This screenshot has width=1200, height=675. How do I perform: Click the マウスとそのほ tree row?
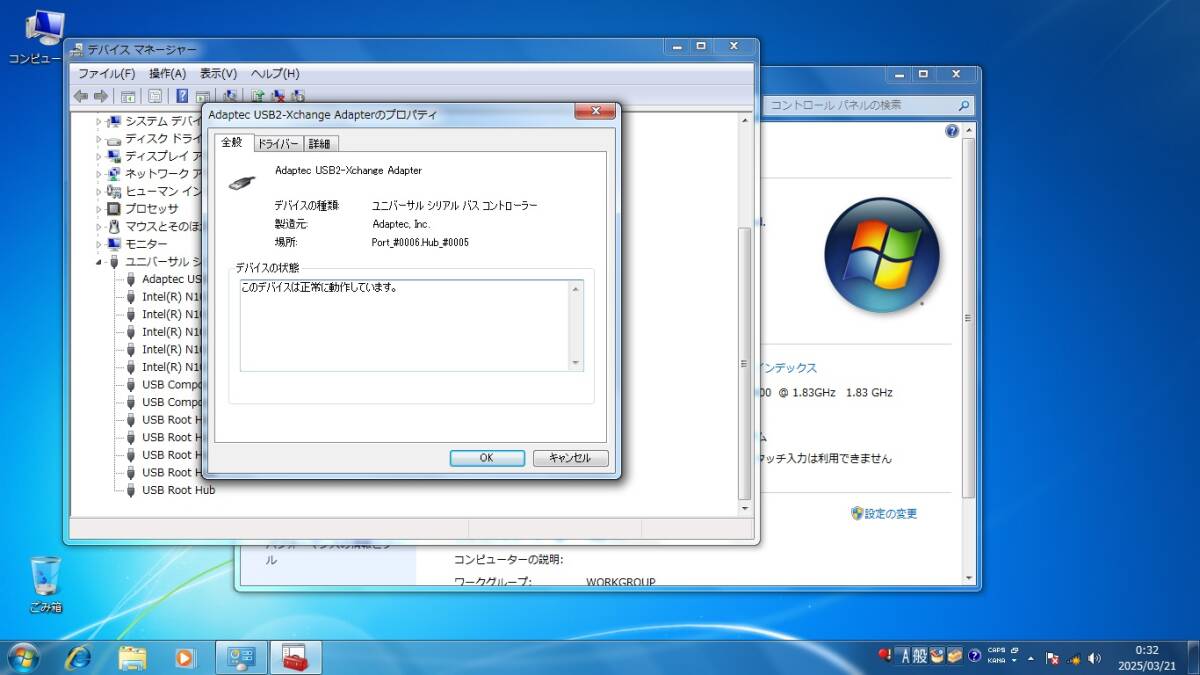[x=163, y=226]
